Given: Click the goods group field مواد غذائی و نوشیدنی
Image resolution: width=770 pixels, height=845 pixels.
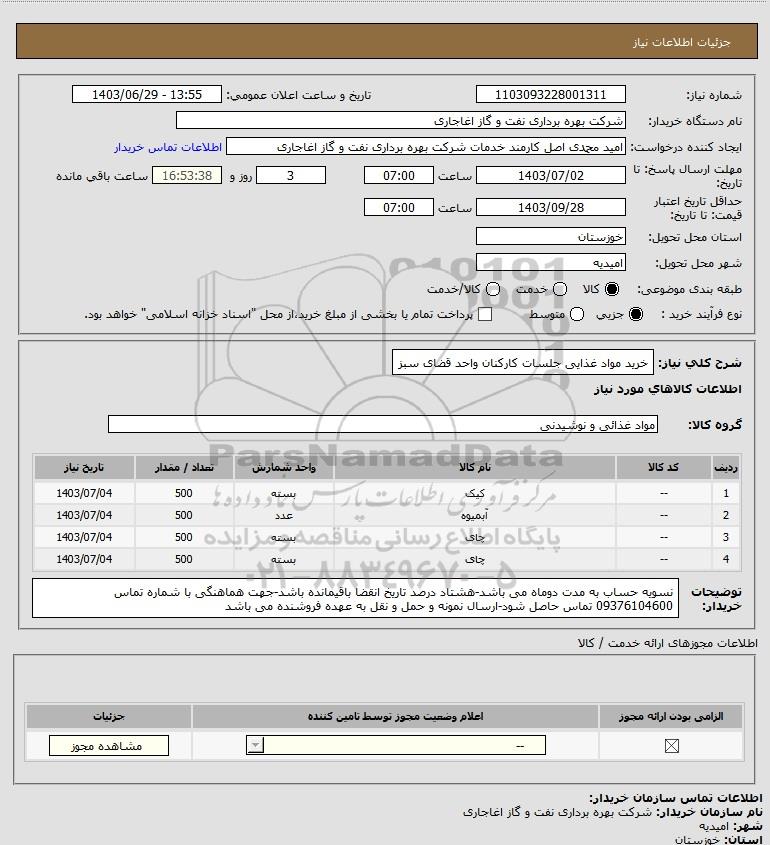Looking at the screenshot, I should pyautogui.click(x=383, y=425).
